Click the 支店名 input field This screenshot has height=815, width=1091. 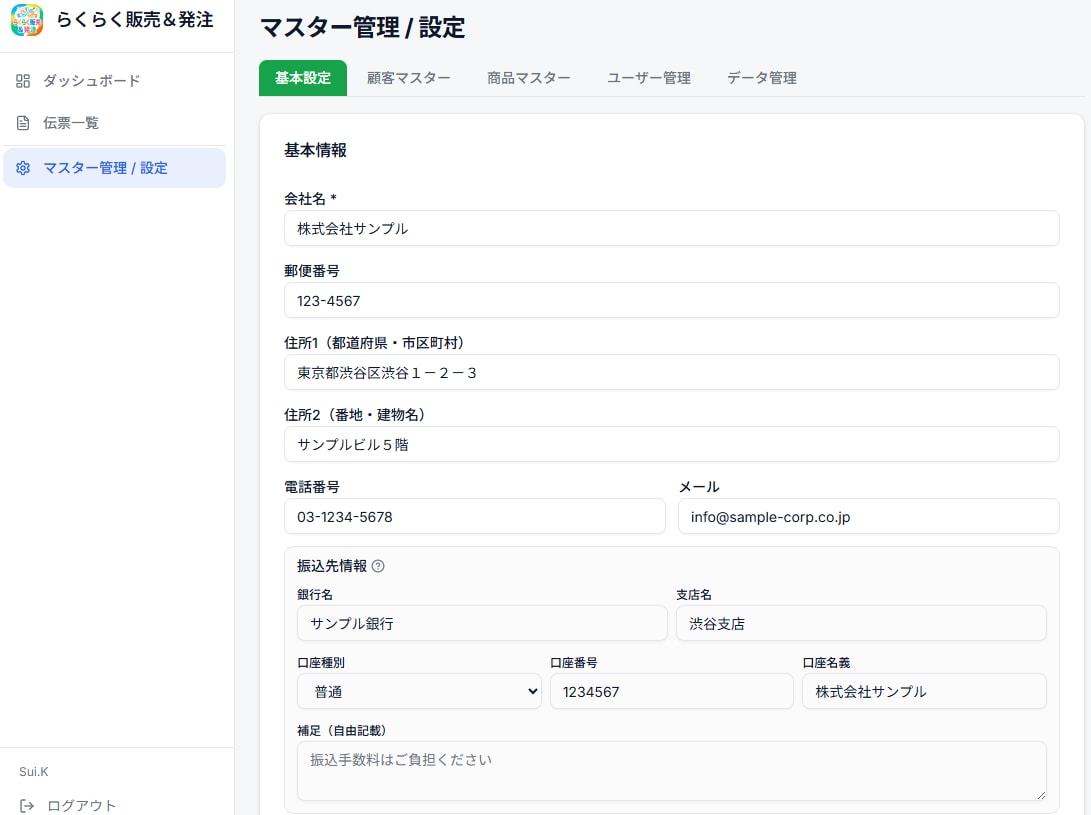point(861,623)
